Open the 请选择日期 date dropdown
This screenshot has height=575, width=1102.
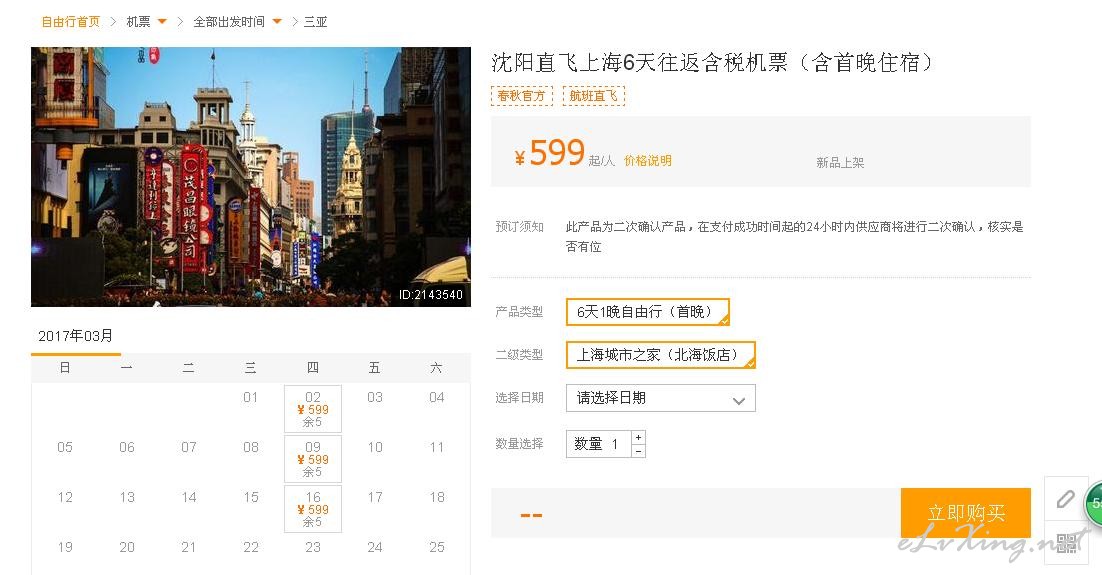tap(661, 398)
